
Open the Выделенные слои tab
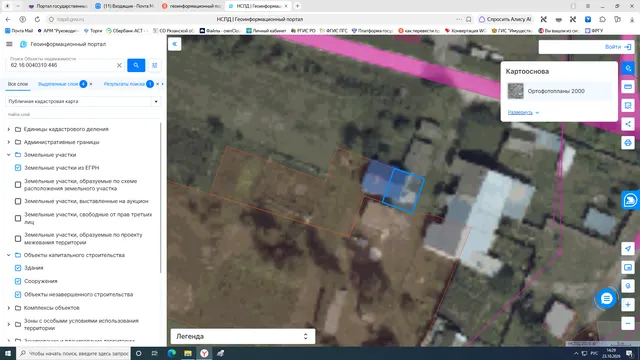(x=58, y=84)
